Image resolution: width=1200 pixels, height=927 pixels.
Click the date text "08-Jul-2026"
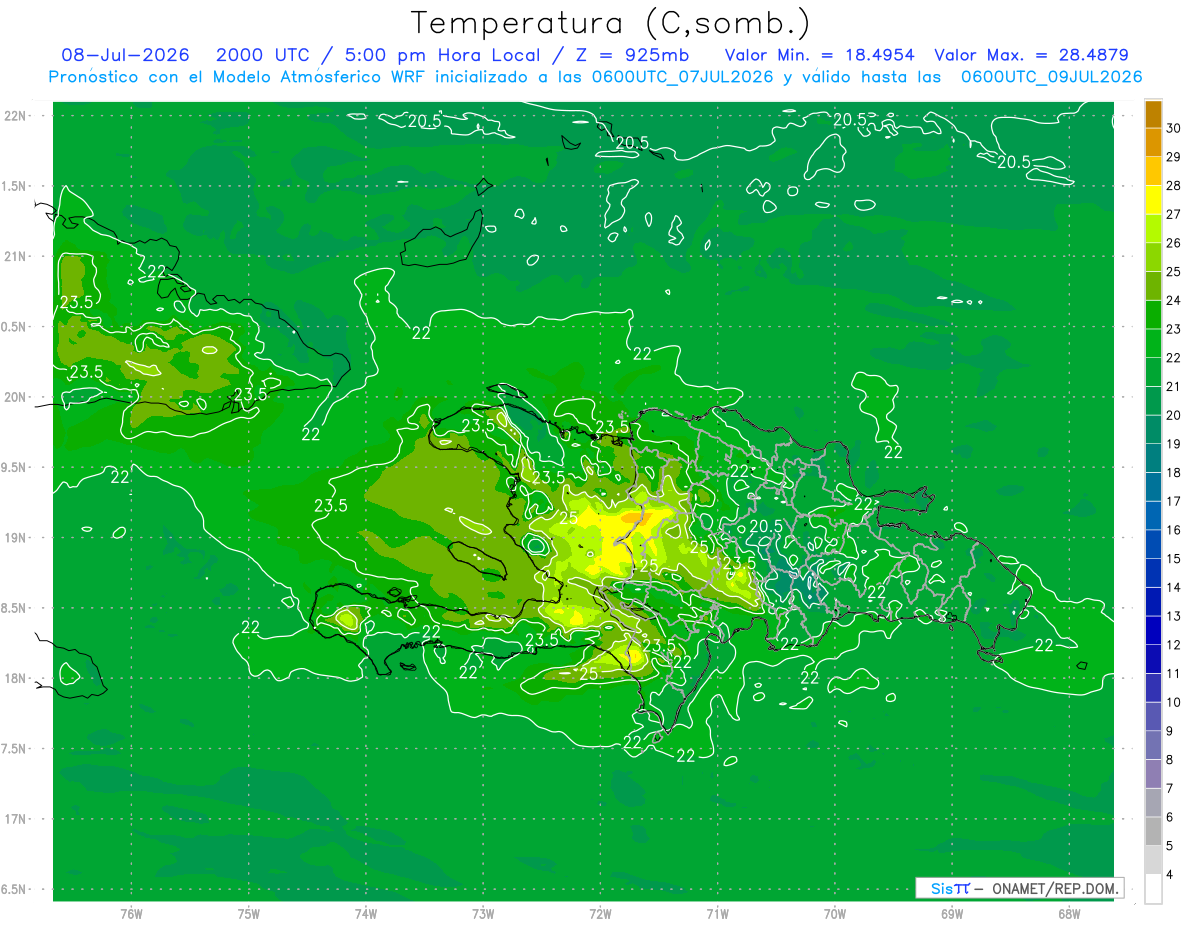125,56
